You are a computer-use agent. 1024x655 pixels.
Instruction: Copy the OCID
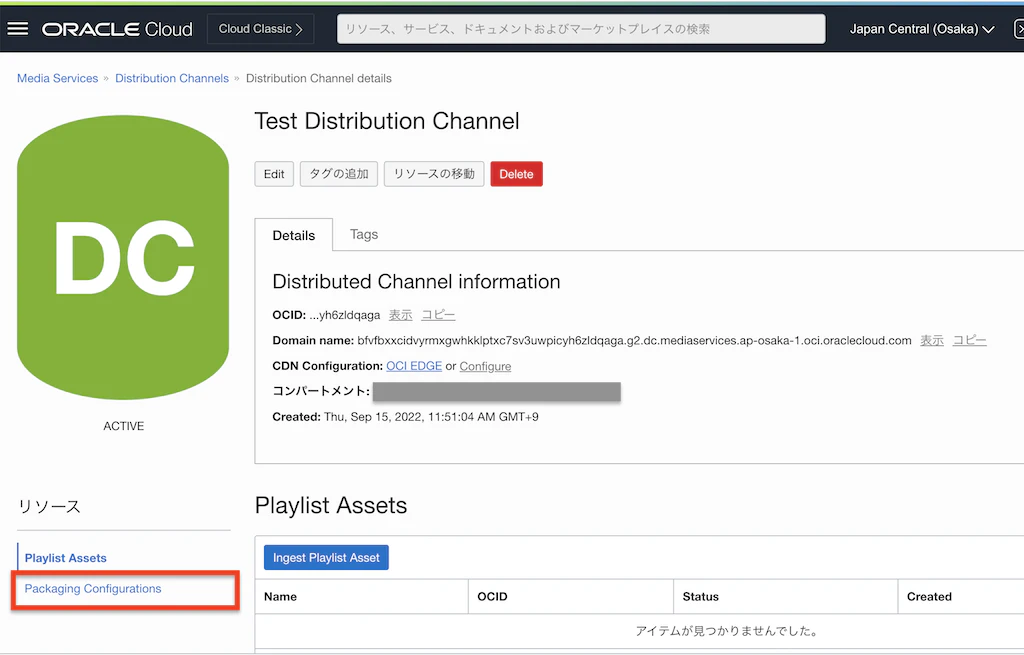[x=438, y=315]
